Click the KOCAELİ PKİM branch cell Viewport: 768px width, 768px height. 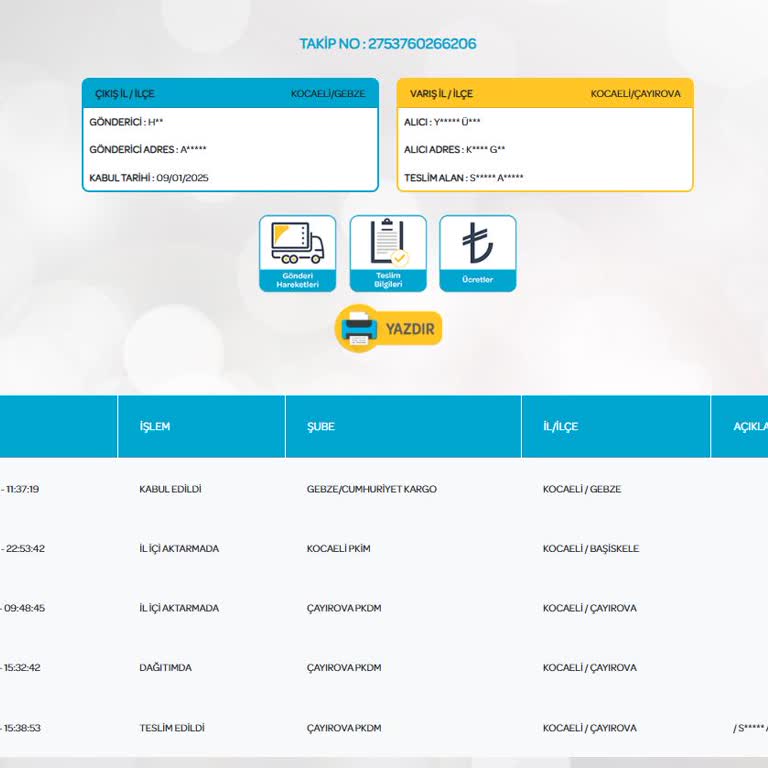(338, 549)
